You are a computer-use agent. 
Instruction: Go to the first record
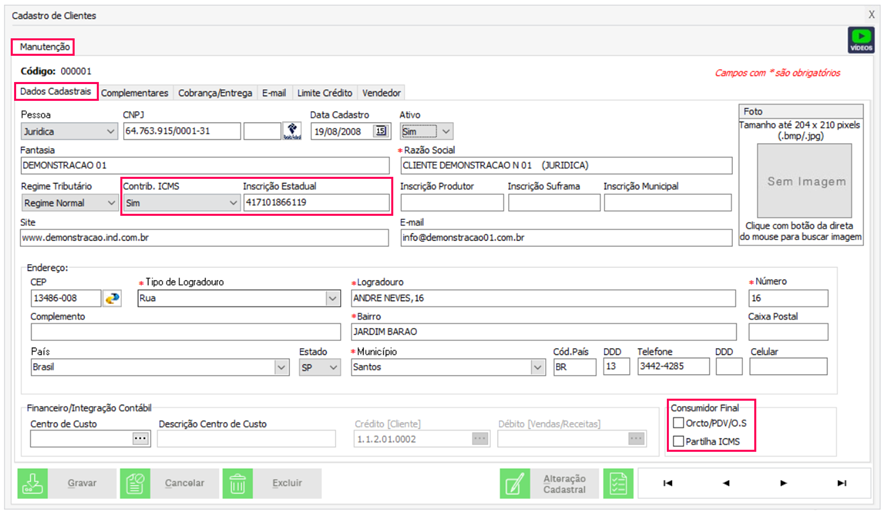pyautogui.click(x=667, y=484)
